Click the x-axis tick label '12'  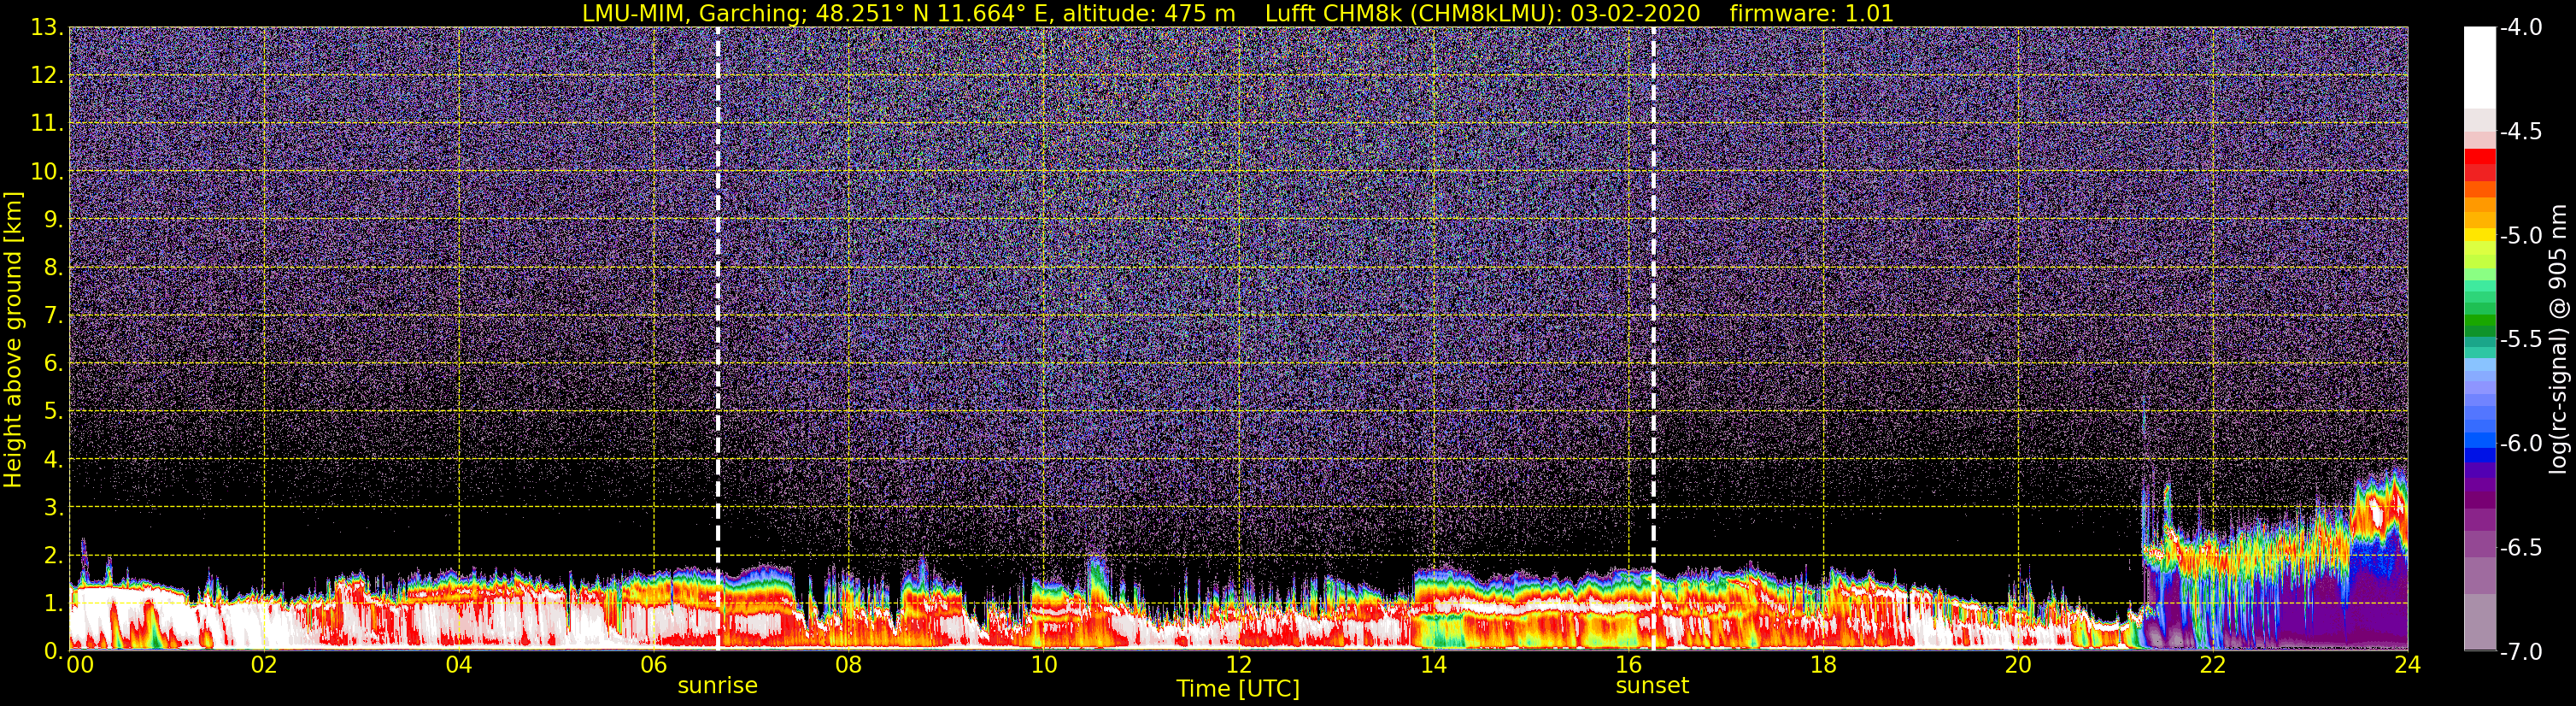(1238, 666)
